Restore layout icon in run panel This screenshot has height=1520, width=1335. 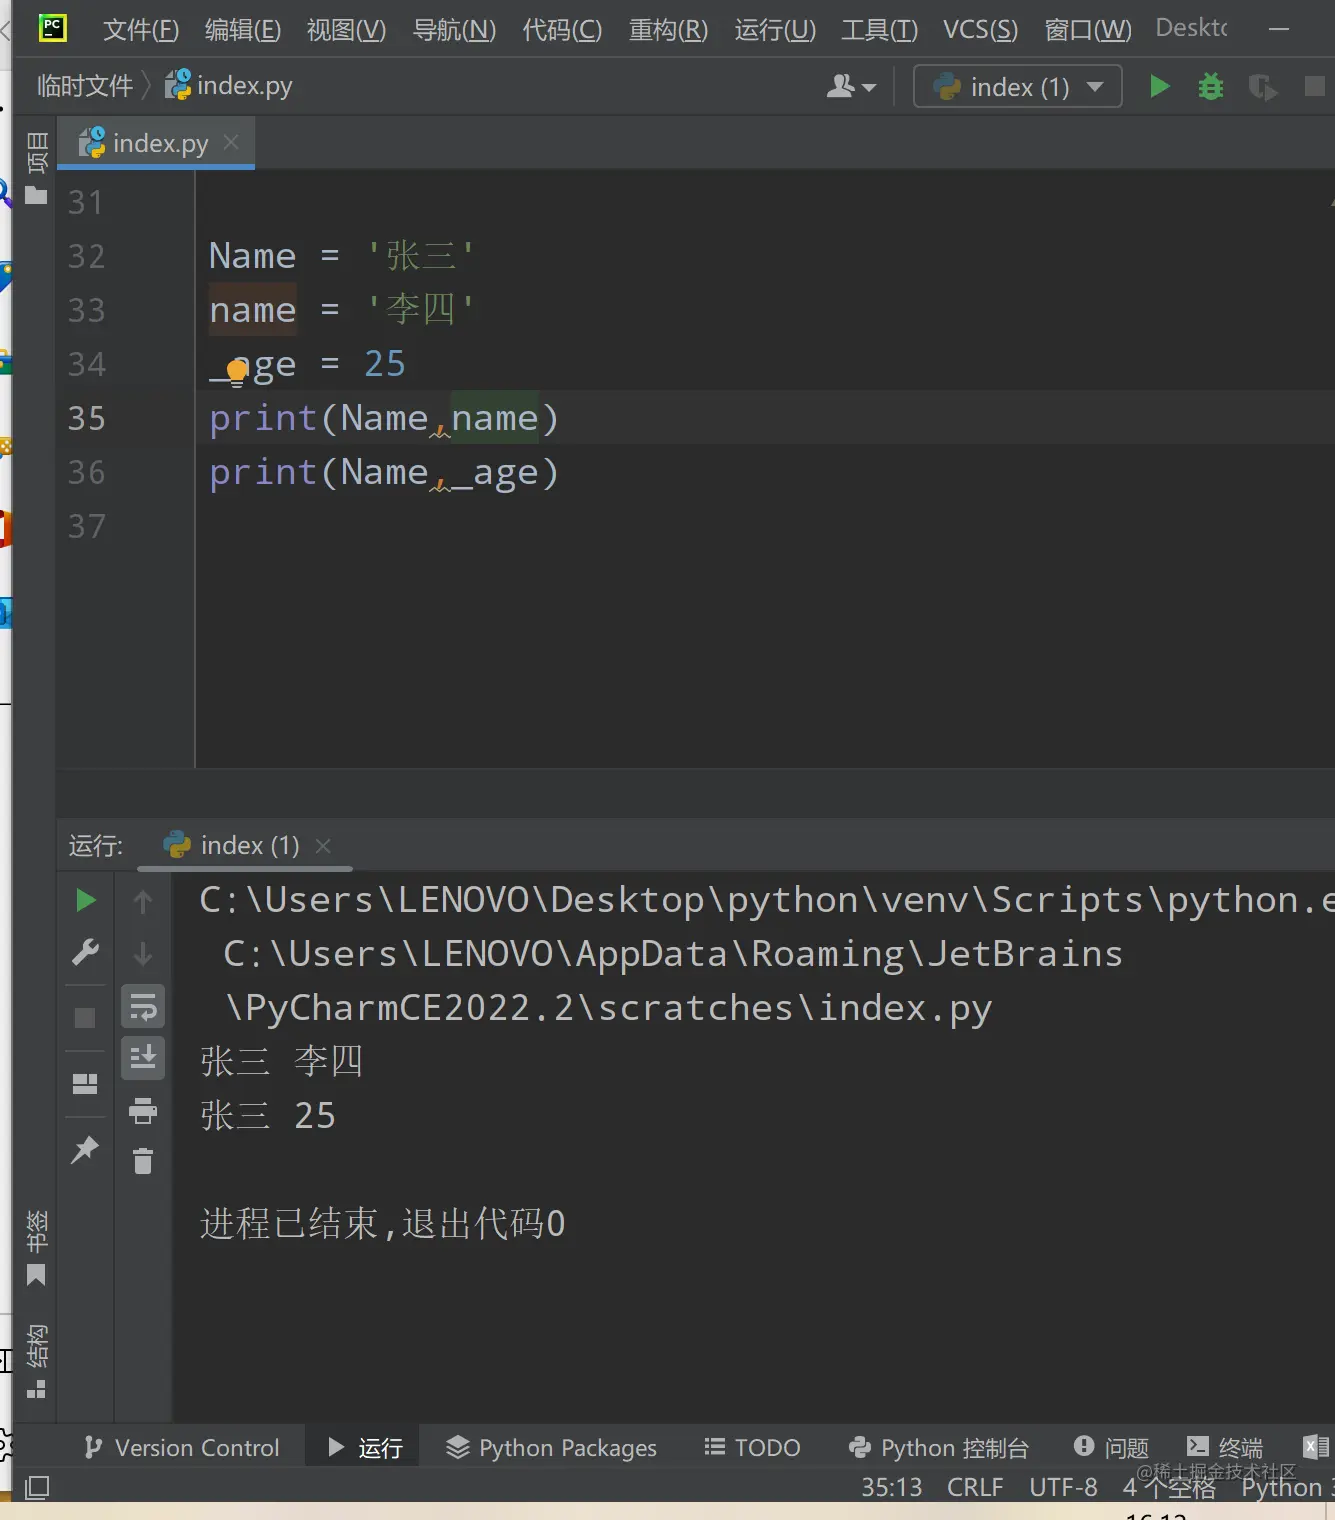tap(86, 1084)
